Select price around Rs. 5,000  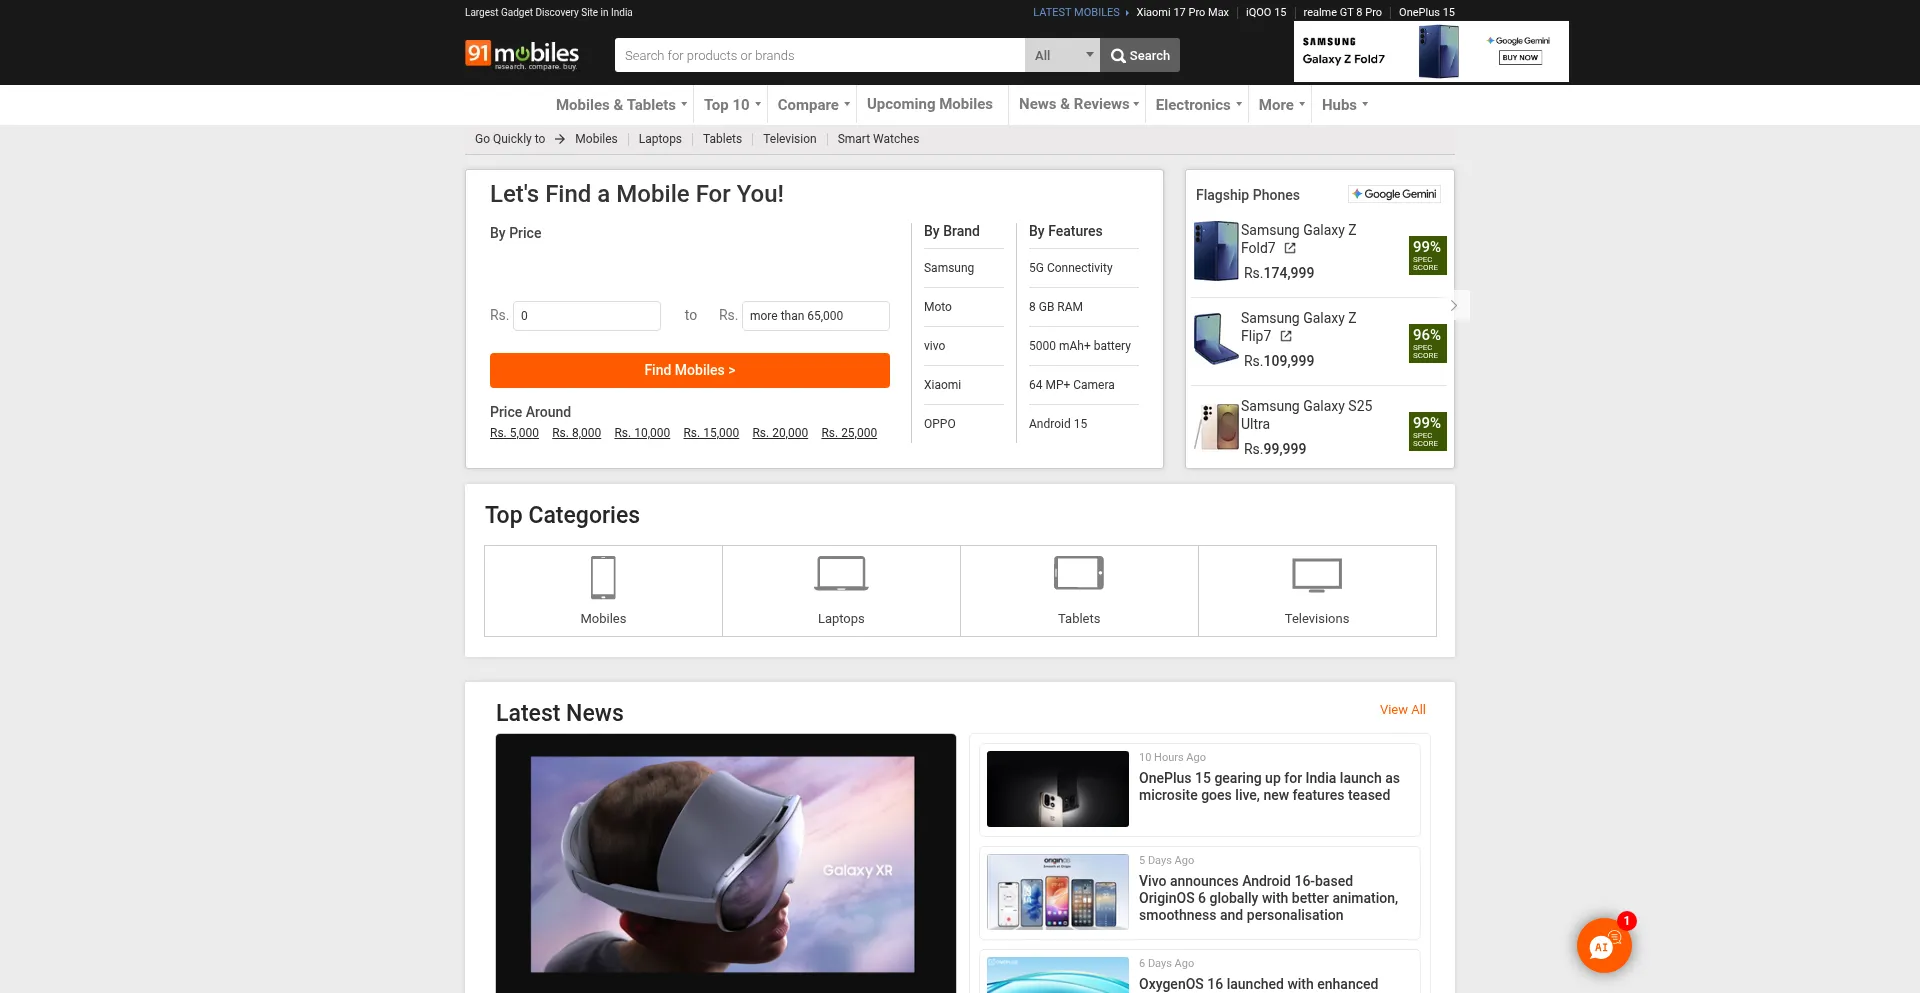(514, 433)
